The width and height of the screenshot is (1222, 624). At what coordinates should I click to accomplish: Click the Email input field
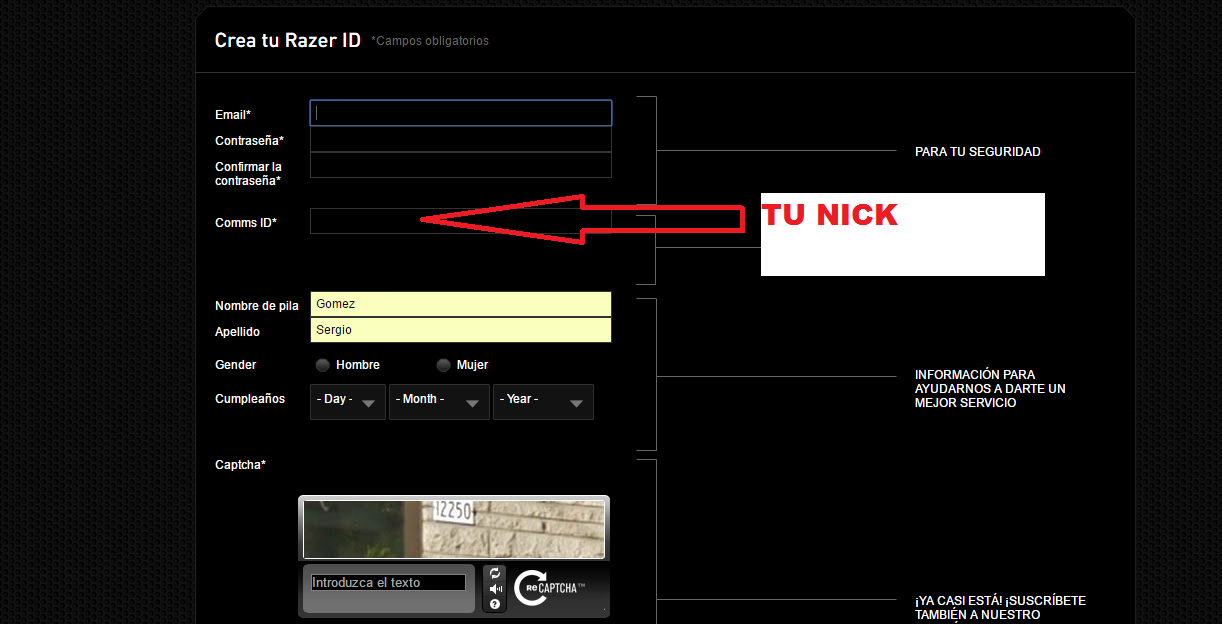tap(461, 113)
